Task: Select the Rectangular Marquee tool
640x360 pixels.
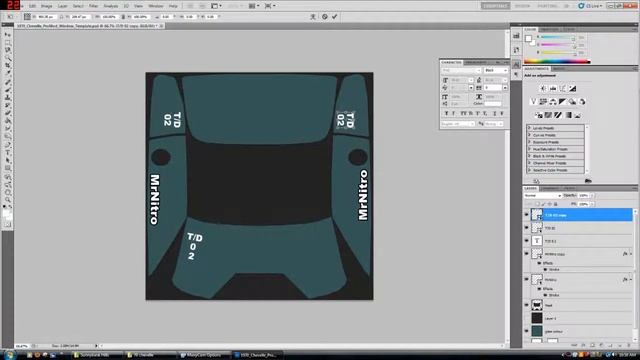Action: pos(7,43)
